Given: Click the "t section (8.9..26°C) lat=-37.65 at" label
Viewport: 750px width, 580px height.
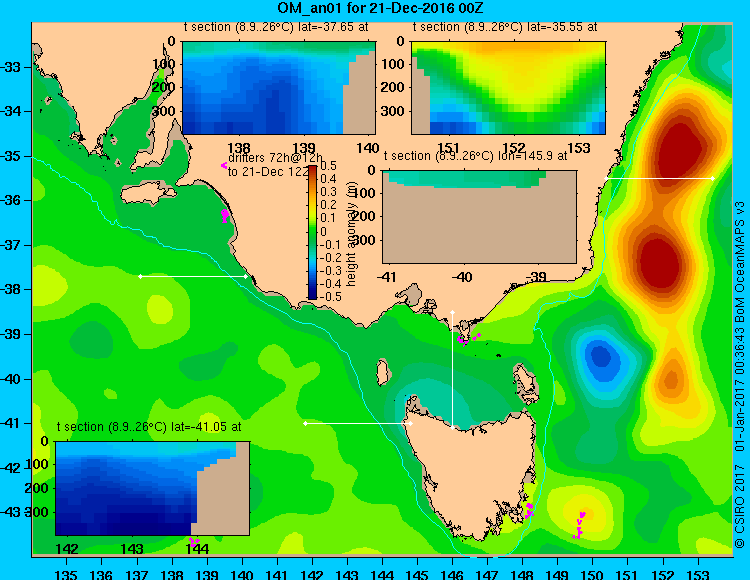Looking at the screenshot, I should coord(276,27).
